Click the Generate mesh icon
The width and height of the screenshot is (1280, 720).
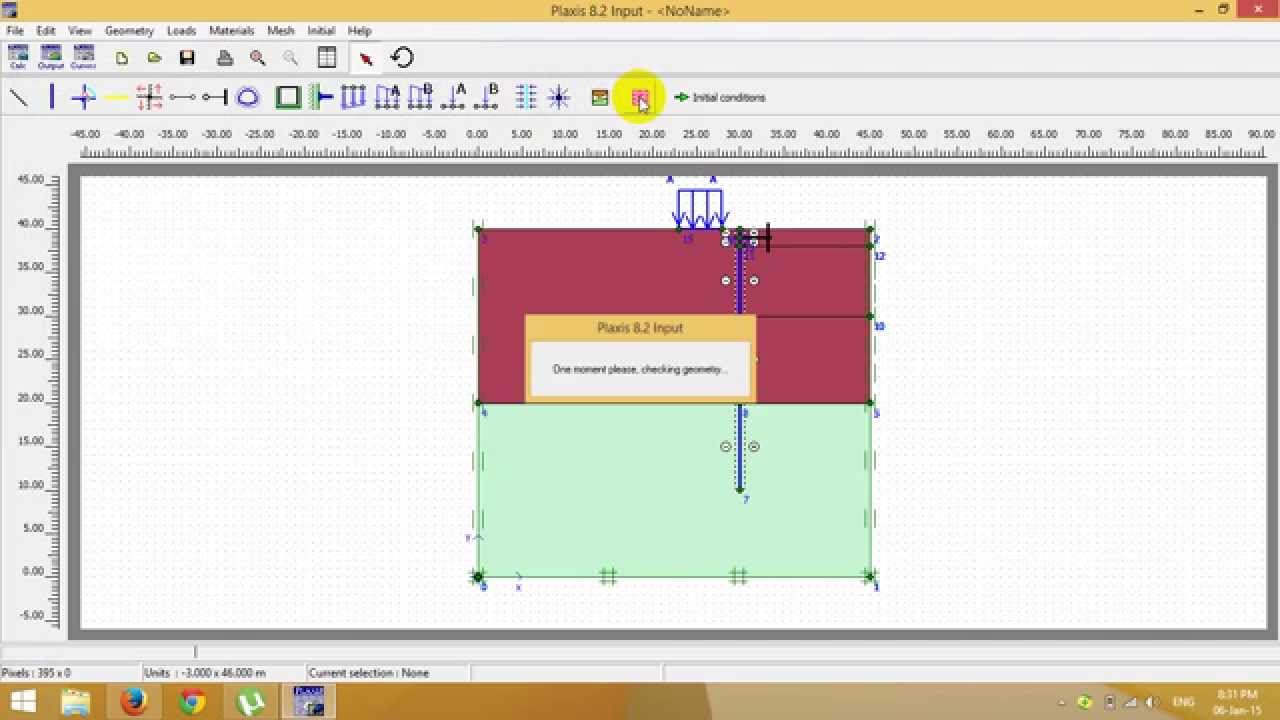pos(640,97)
